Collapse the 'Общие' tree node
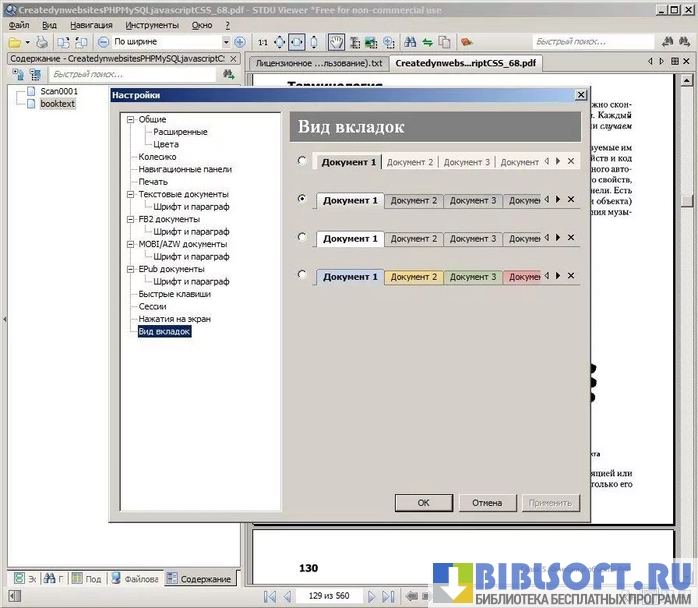The width and height of the screenshot is (698, 608). tap(129, 119)
